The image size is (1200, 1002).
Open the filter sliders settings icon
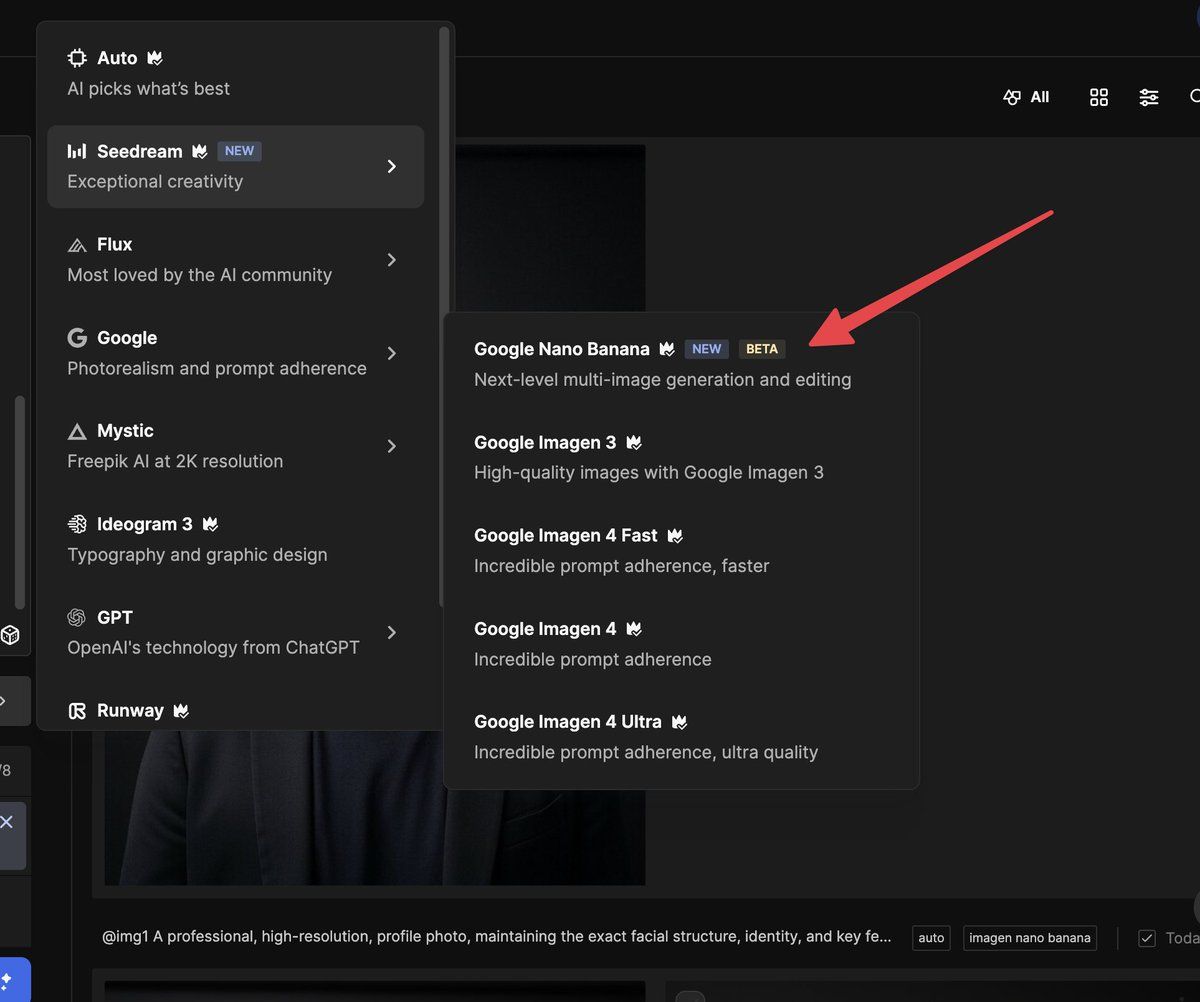1149,97
